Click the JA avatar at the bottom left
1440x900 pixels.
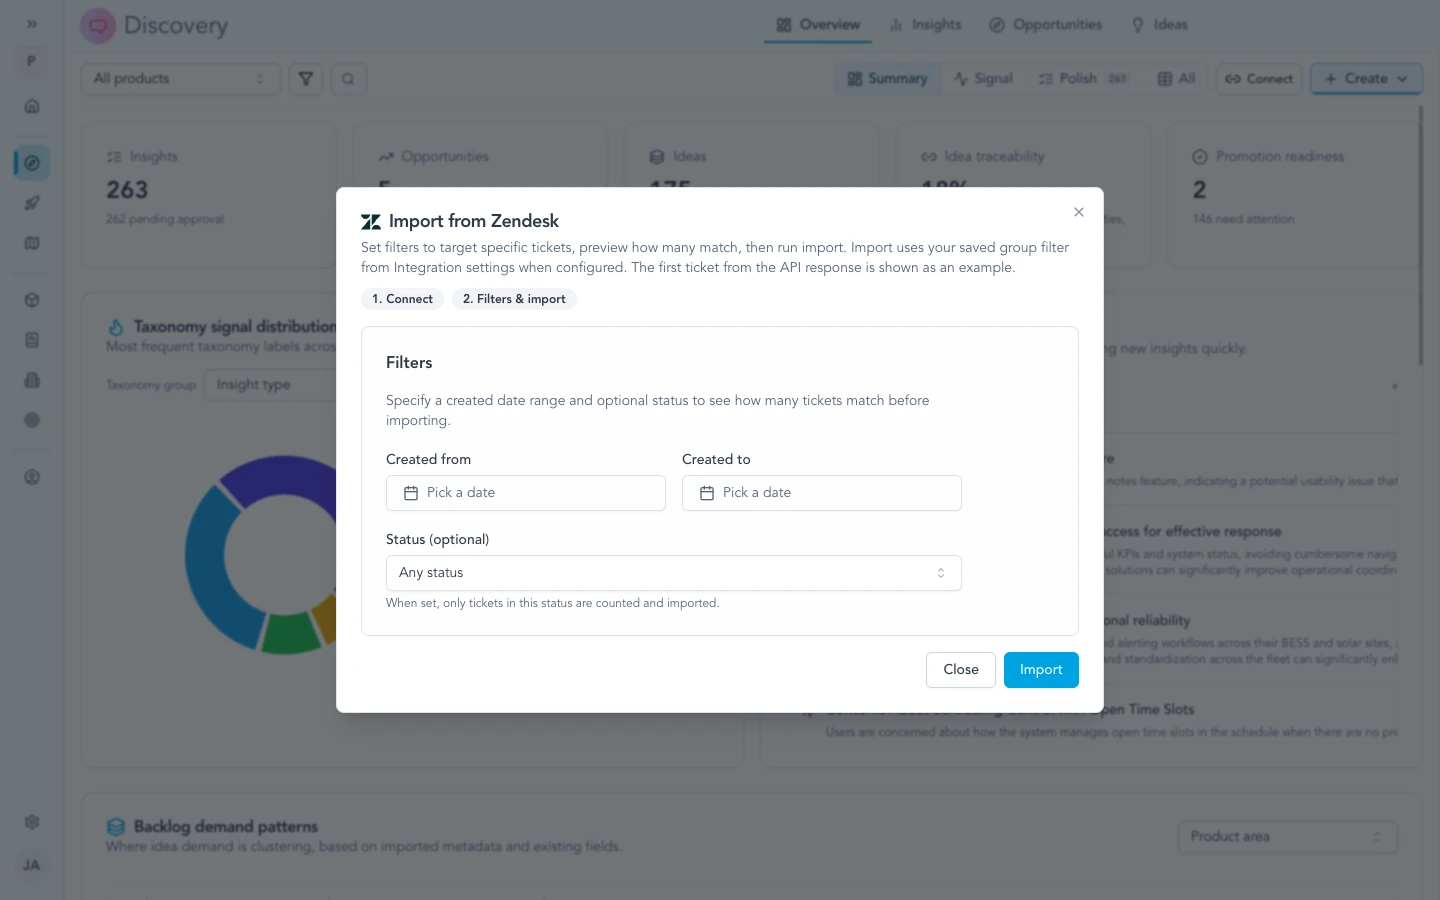[31, 865]
